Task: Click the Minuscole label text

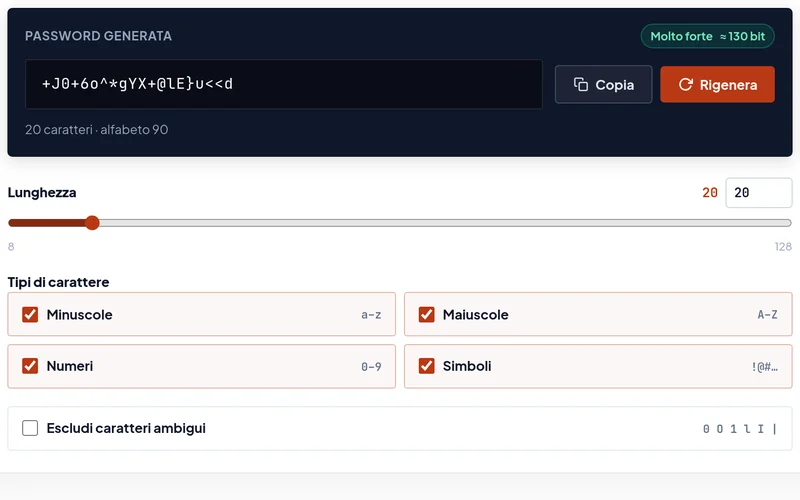Action: [x=80, y=314]
